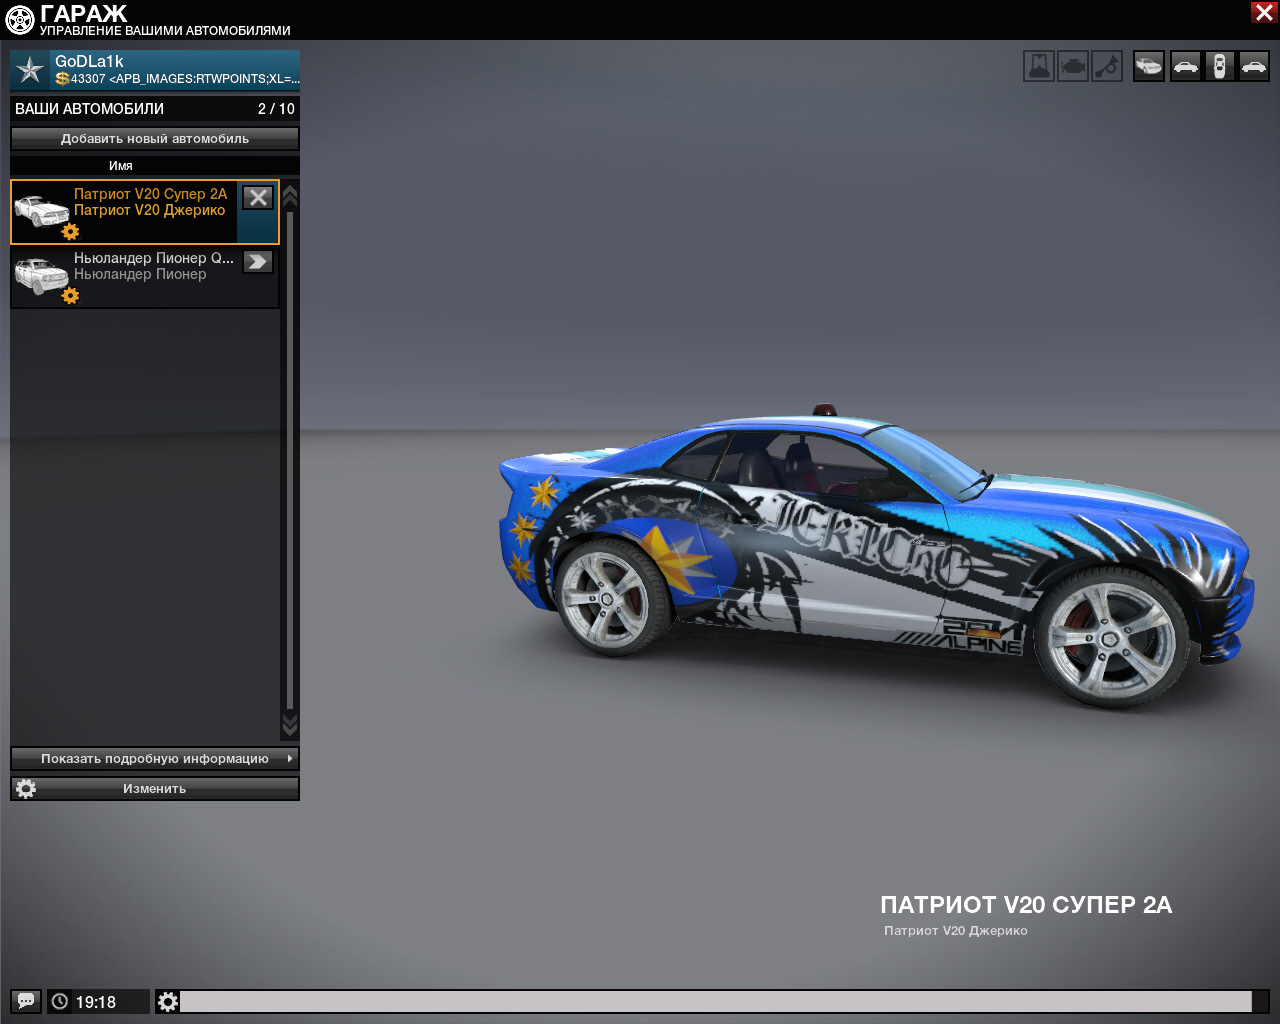This screenshot has width=1280, height=1024.
Task: Click the car horn icon
Action: [1107, 67]
